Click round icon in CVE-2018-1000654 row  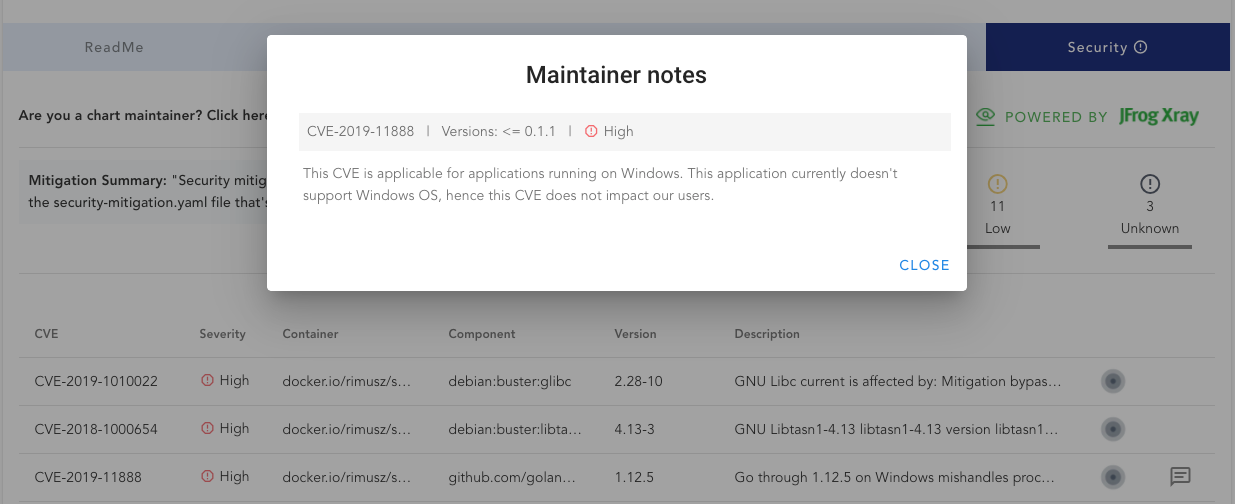tap(1112, 429)
